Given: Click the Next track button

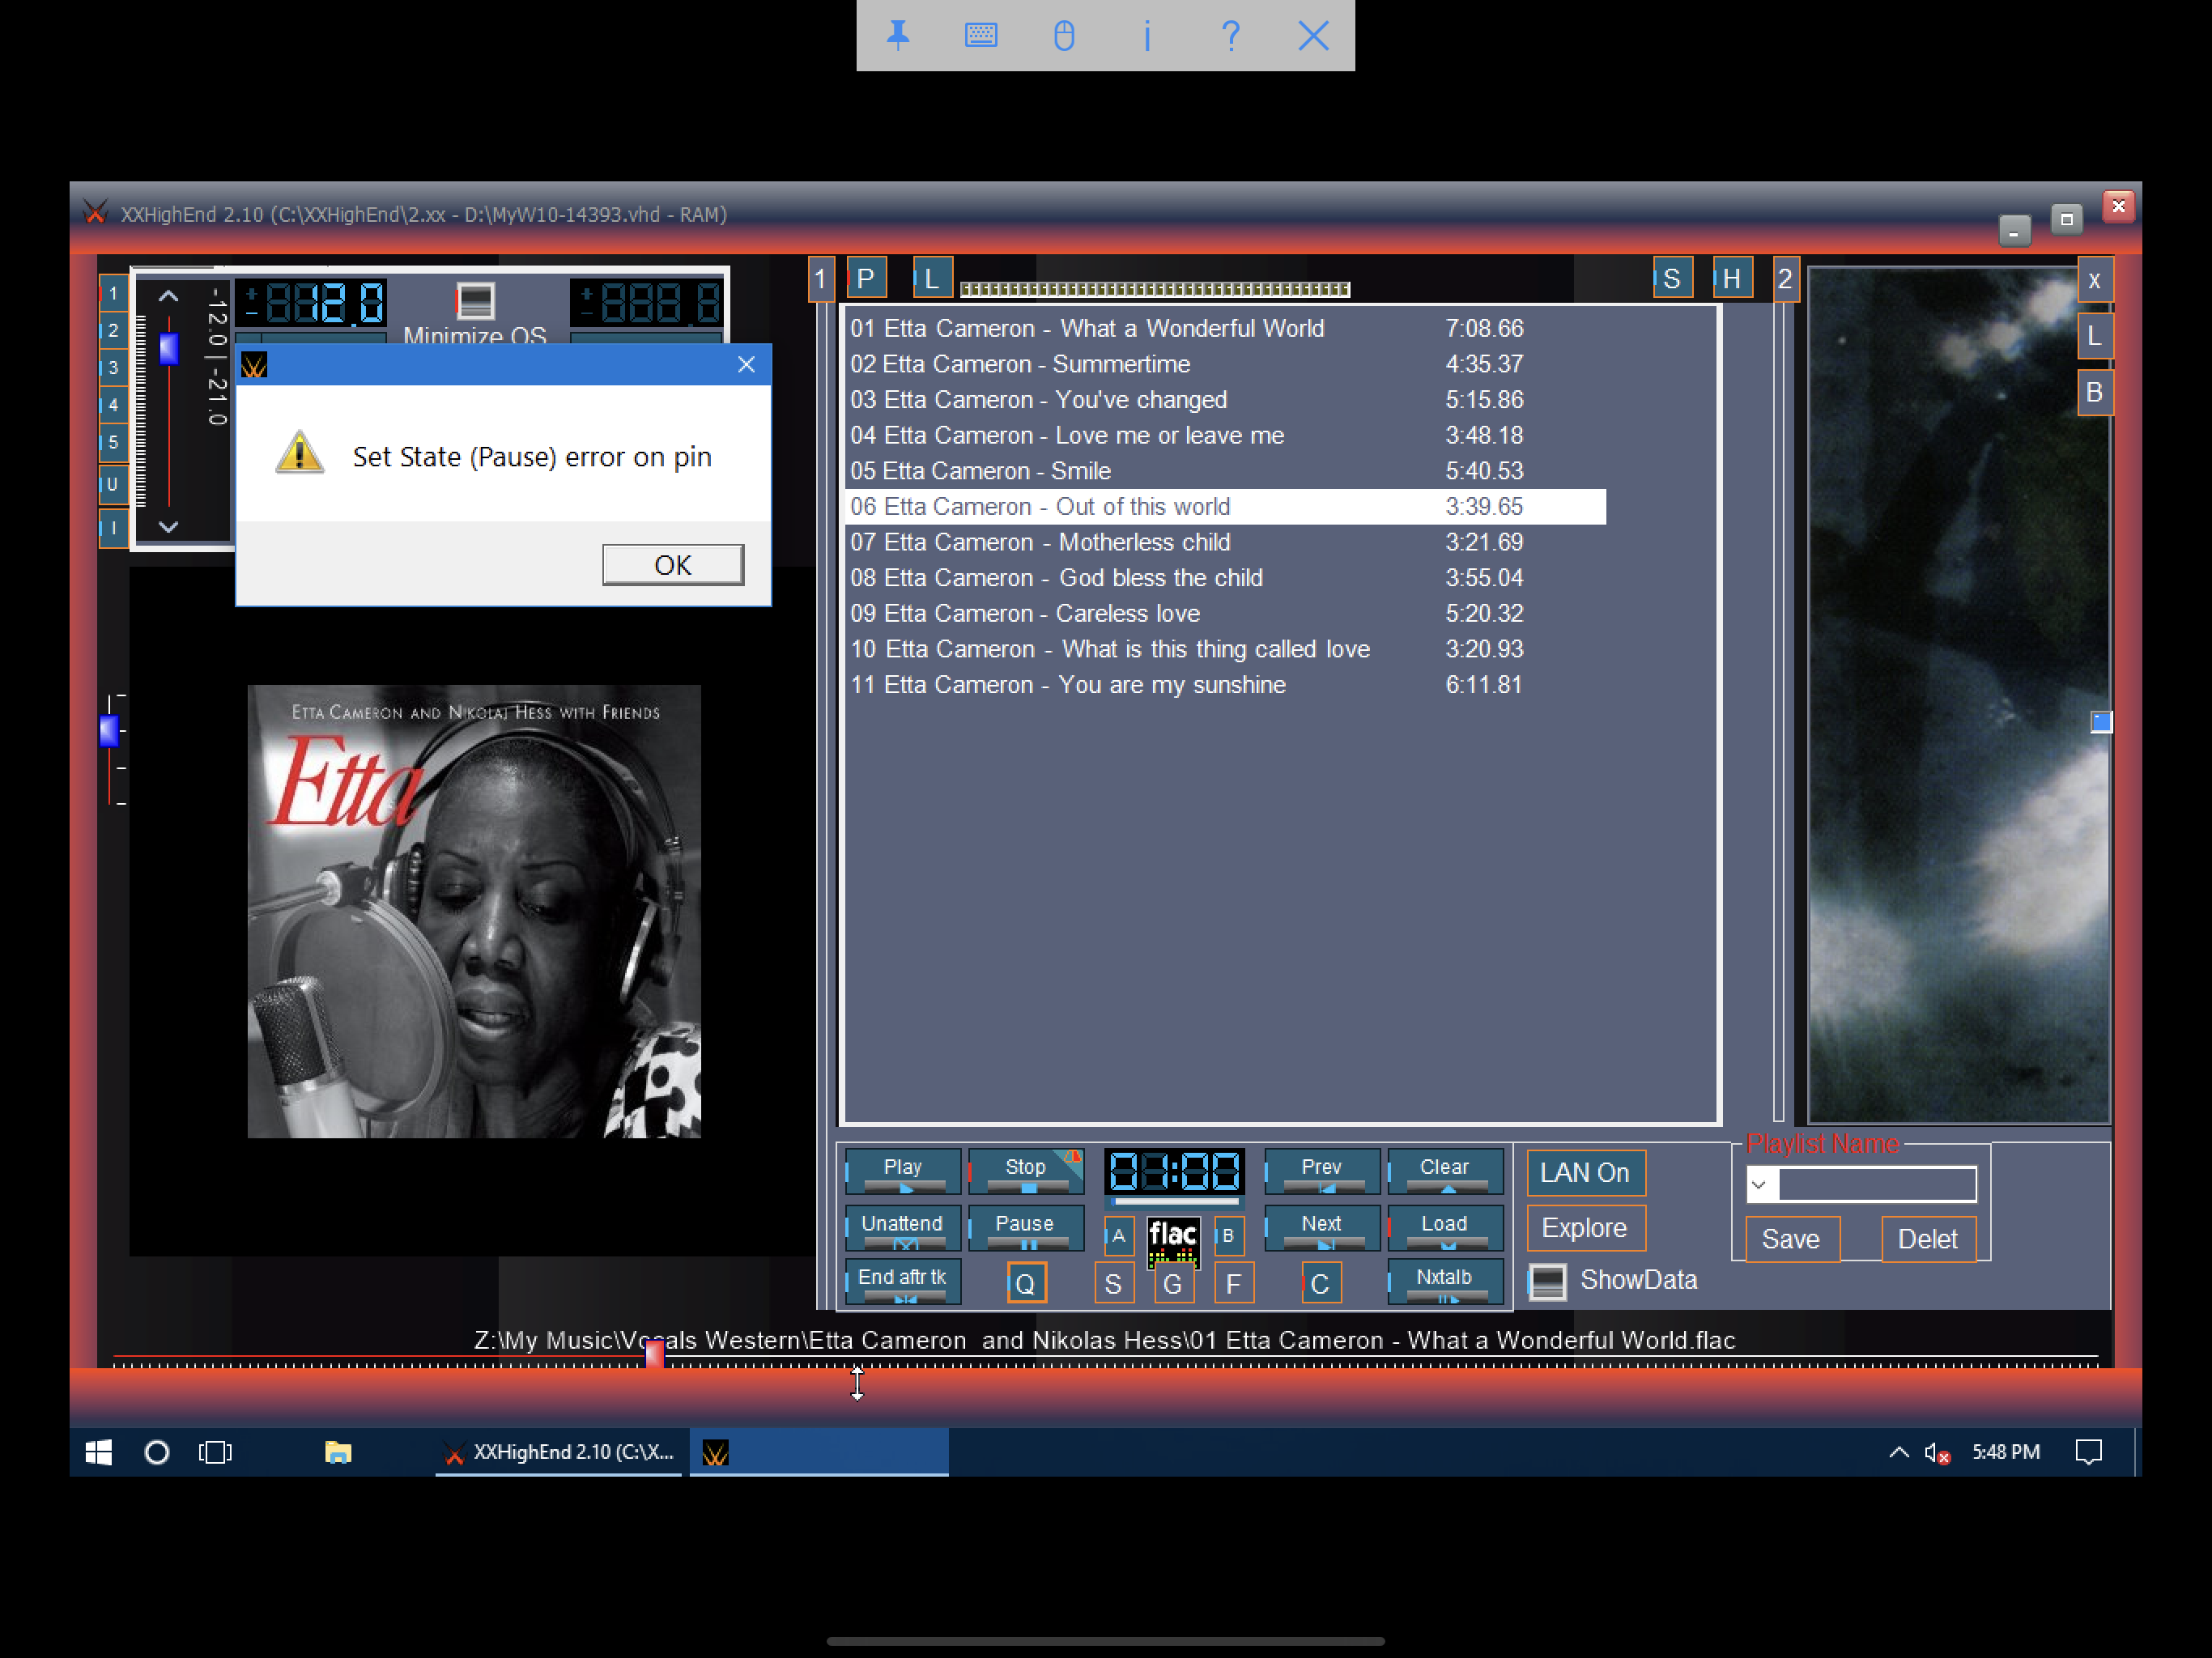Looking at the screenshot, I should click(1322, 1229).
